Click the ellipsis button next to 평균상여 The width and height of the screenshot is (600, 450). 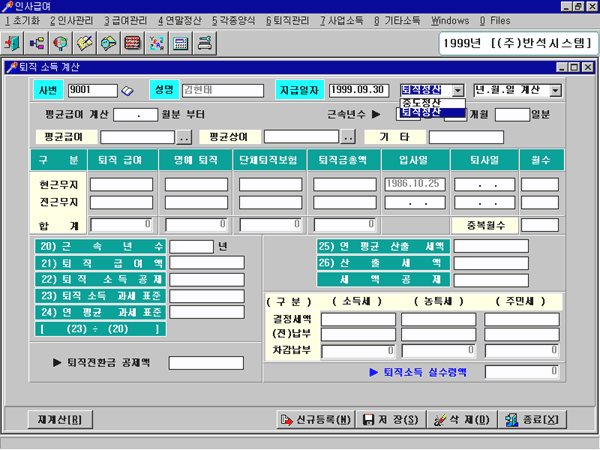click(347, 137)
